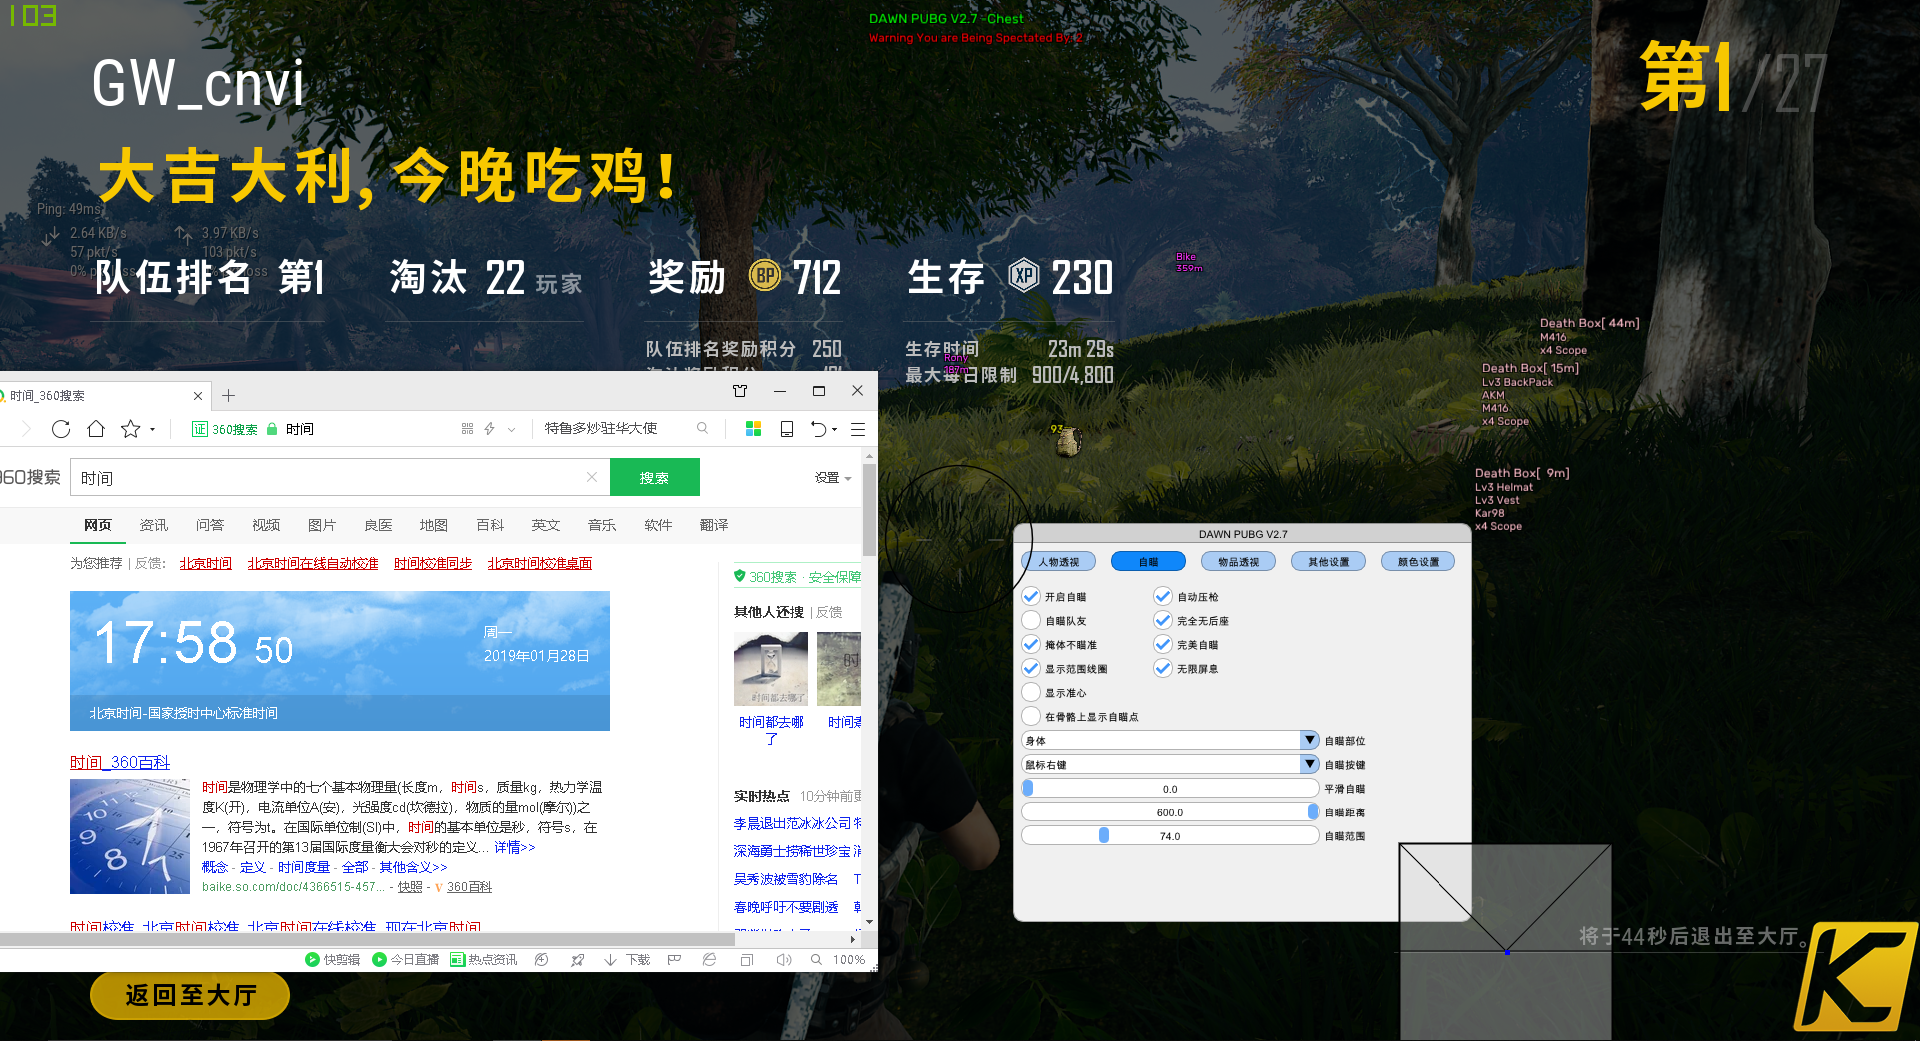Bookmark the page with the star icon
Screen dimensions: 1920x1041
coord(130,429)
